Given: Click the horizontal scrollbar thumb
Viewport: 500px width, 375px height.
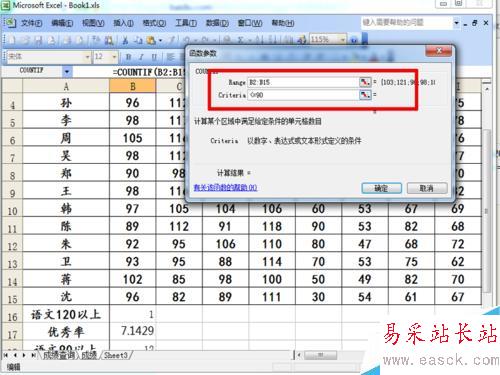Looking at the screenshot, I should tap(320, 355).
